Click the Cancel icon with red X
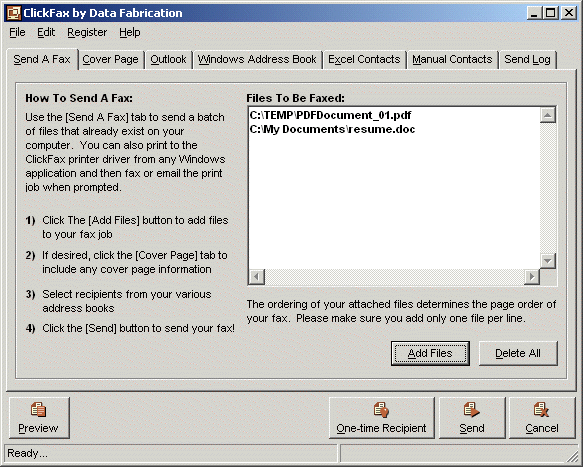This screenshot has height=467, width=583. (x=541, y=409)
